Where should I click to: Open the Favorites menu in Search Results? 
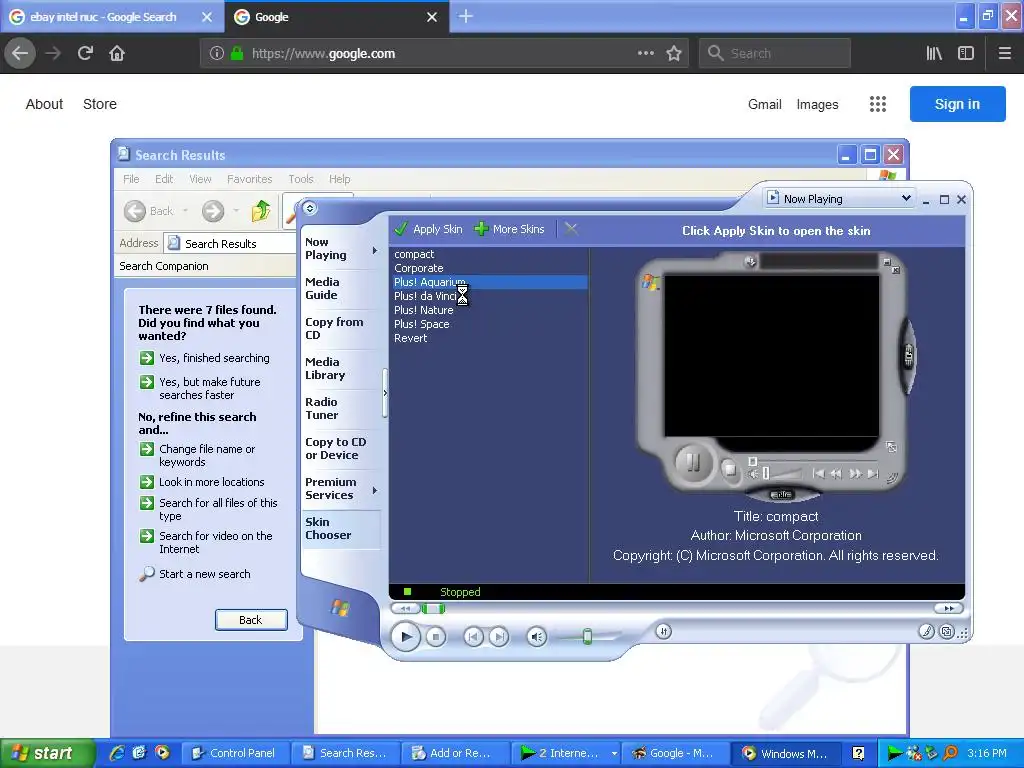(x=249, y=179)
